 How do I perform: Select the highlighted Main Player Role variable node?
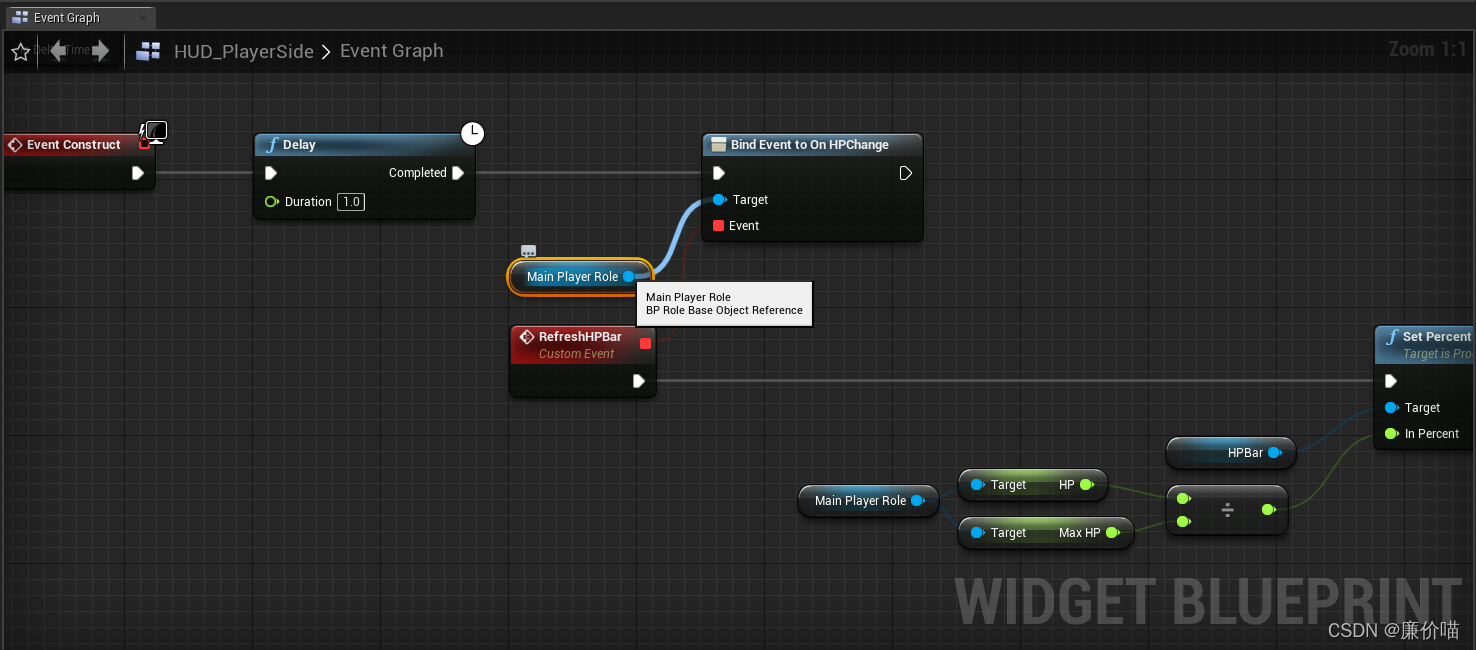pos(580,277)
